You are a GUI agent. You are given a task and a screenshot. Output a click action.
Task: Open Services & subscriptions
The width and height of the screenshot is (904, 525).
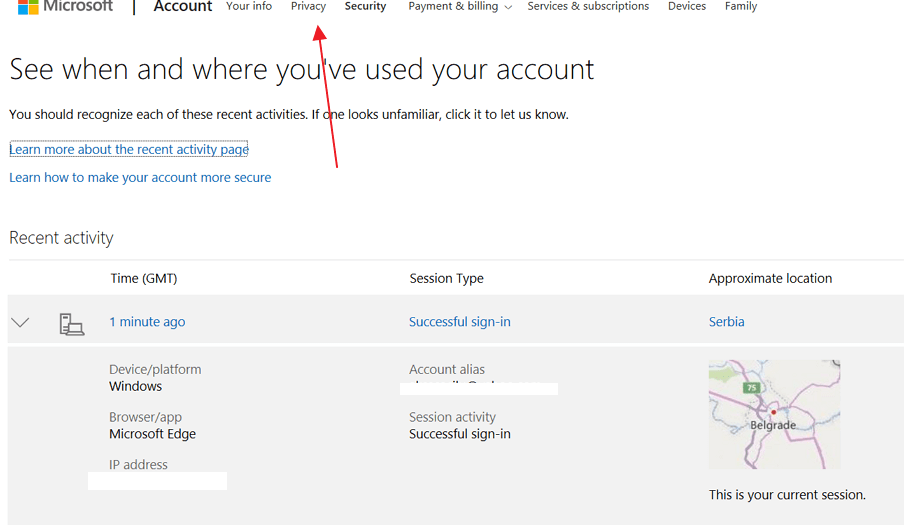point(588,6)
